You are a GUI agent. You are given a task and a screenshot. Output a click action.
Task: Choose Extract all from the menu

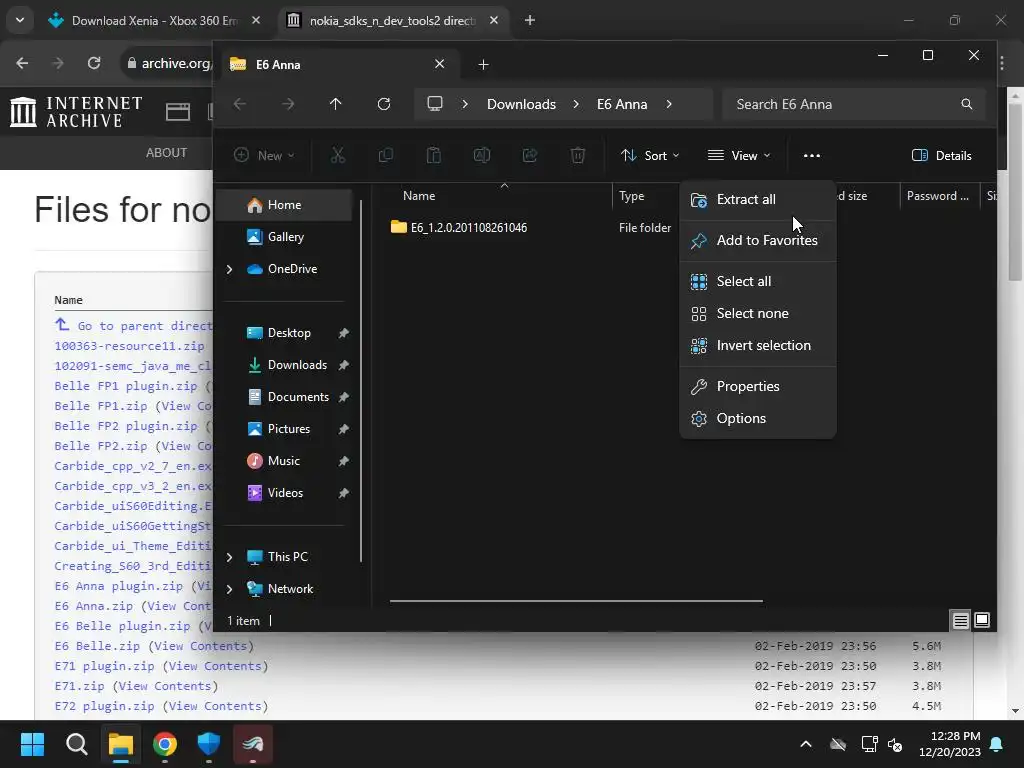758,200
